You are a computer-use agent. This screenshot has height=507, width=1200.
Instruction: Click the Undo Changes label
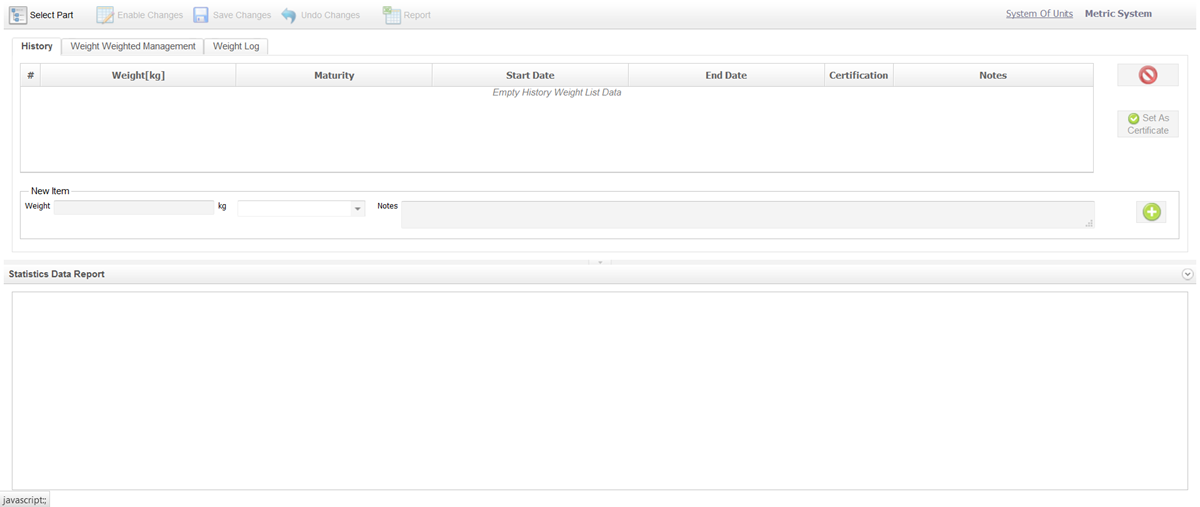coord(330,15)
